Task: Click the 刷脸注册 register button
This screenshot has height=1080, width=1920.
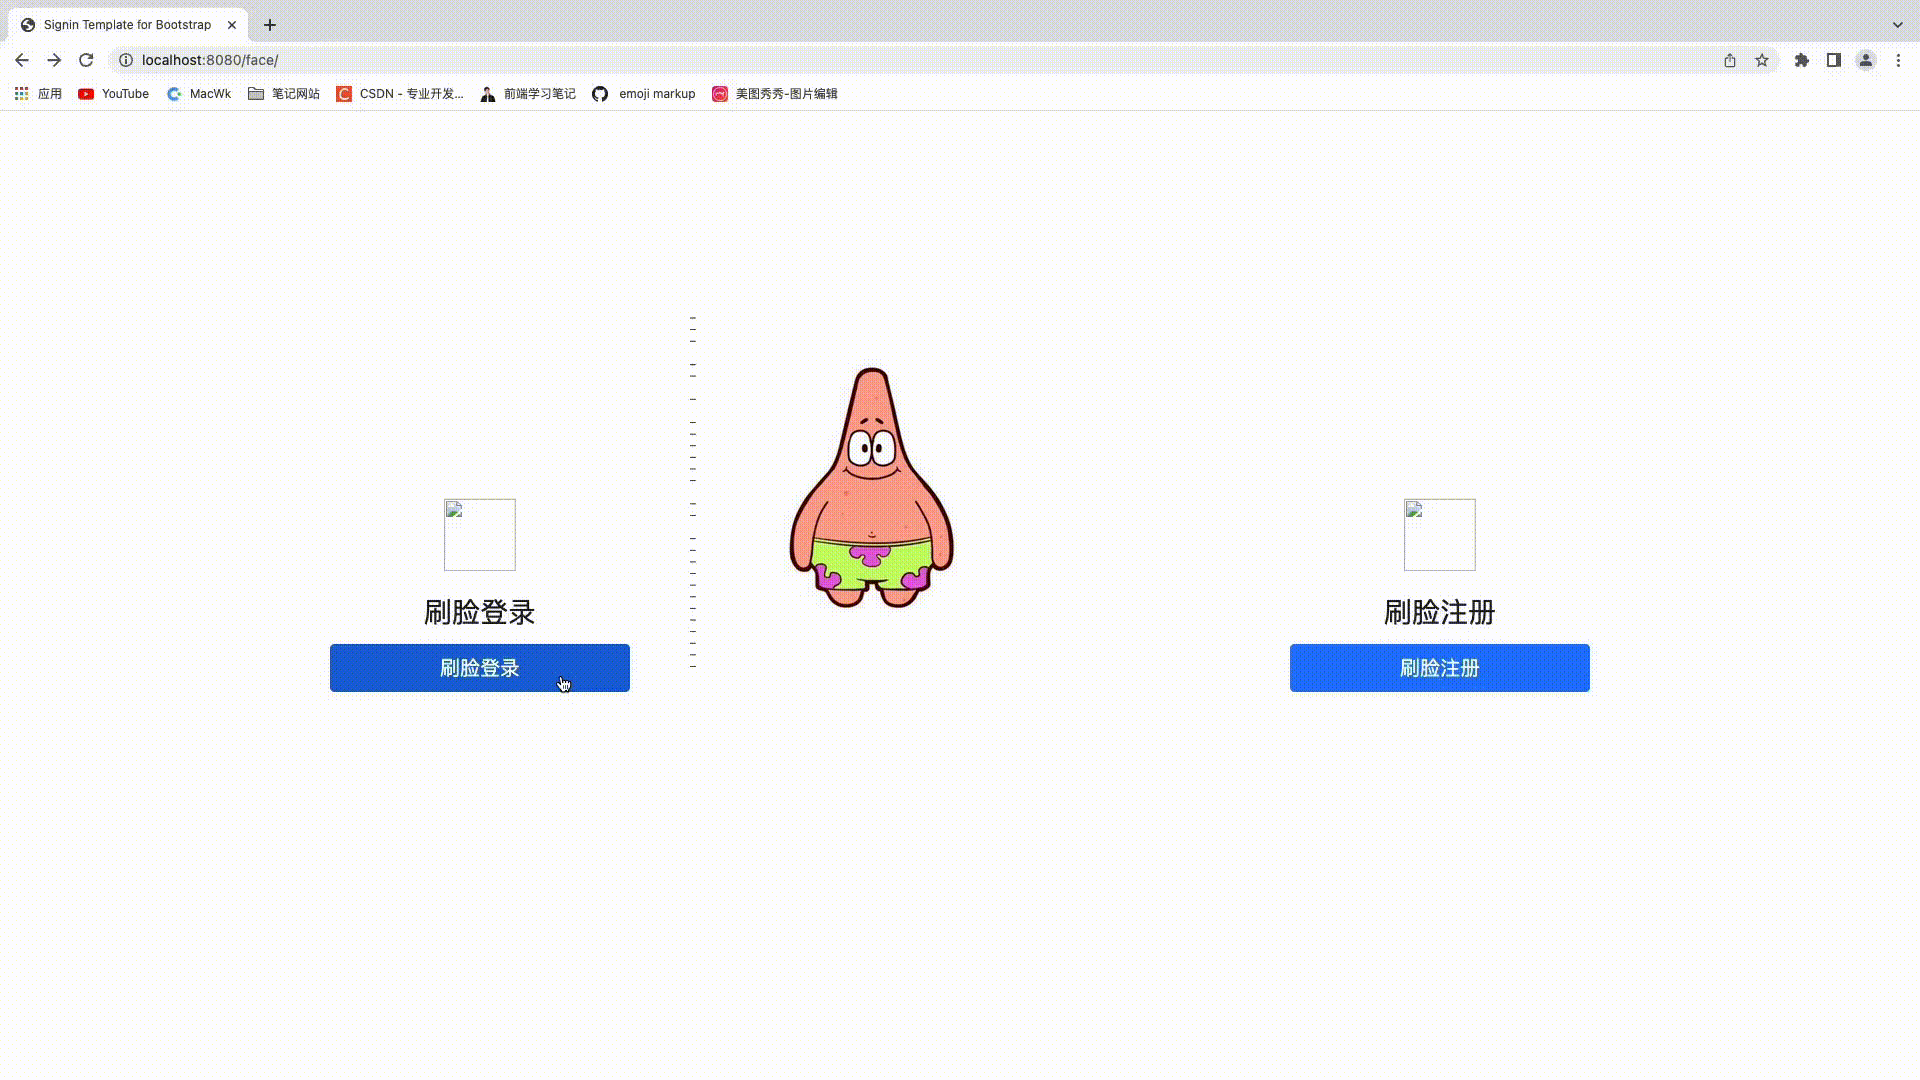Action: (1439, 668)
